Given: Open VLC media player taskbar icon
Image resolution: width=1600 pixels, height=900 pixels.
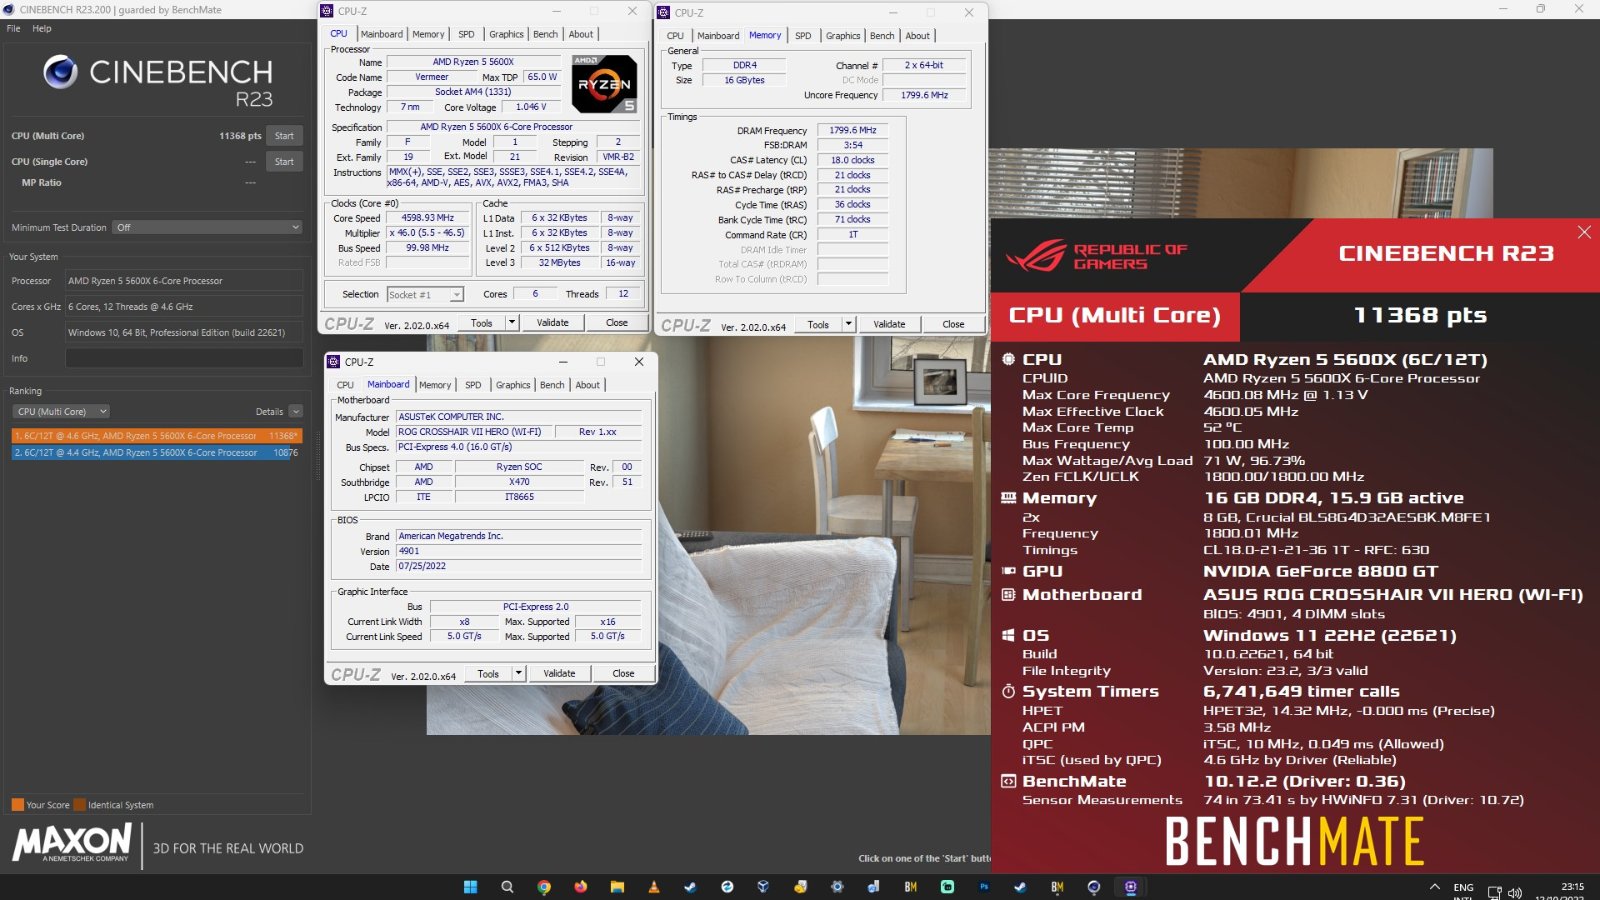Looking at the screenshot, I should pos(654,887).
